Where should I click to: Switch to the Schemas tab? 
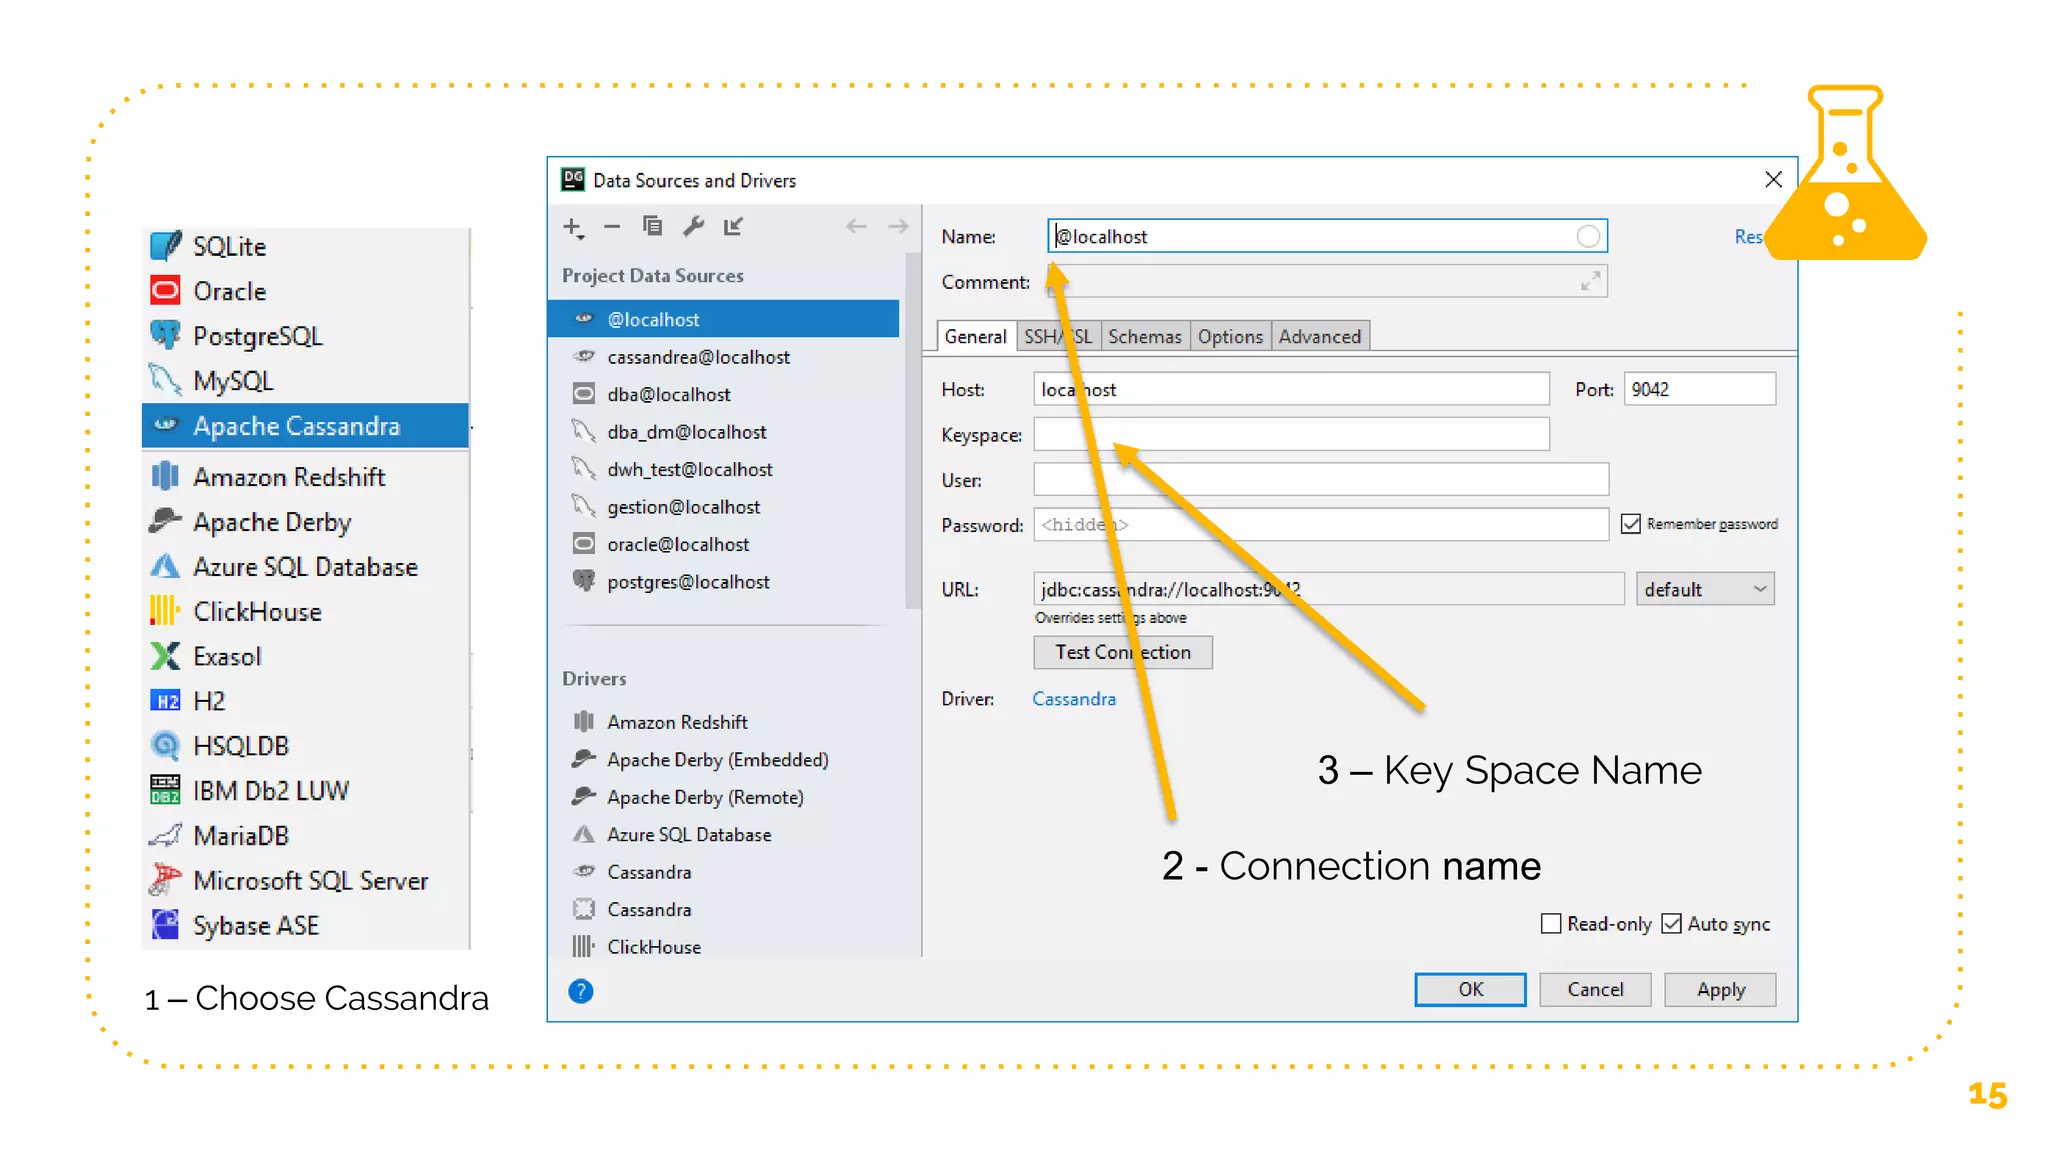pos(1144,336)
